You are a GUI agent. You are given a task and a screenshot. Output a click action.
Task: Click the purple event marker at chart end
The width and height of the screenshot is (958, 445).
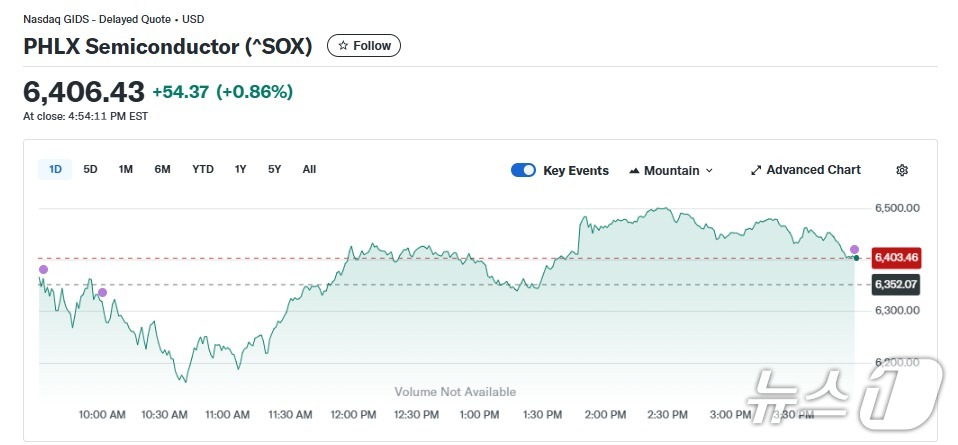click(854, 249)
